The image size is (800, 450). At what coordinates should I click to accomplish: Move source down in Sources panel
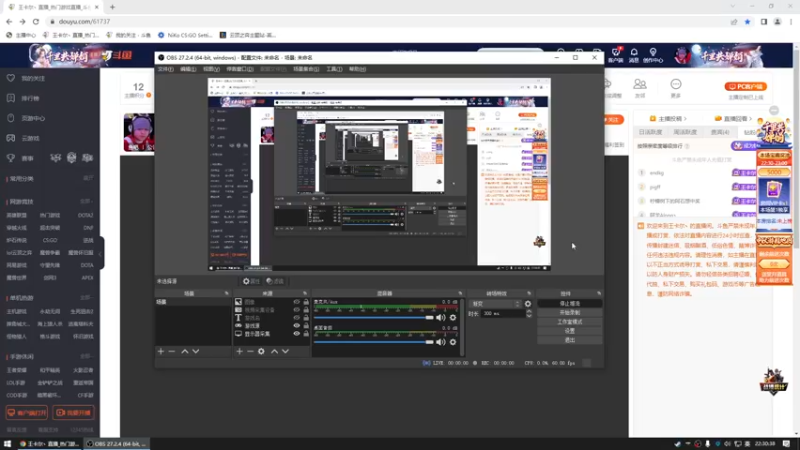point(285,352)
